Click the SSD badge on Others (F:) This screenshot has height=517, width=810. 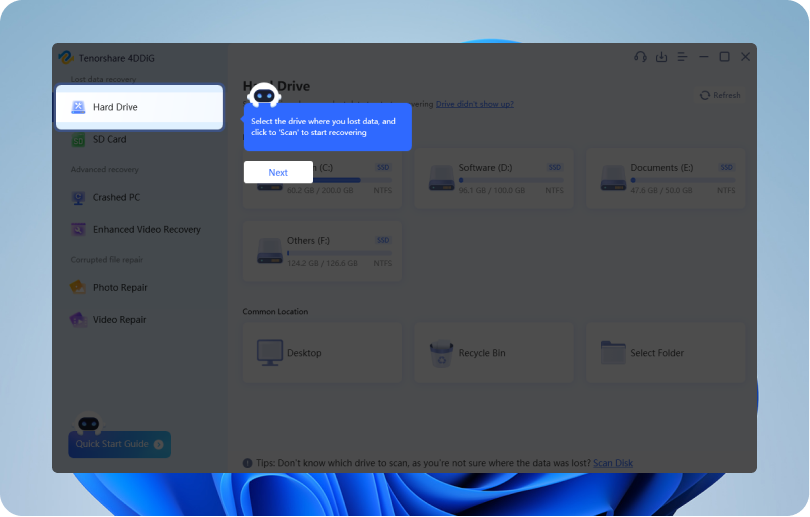pos(383,240)
